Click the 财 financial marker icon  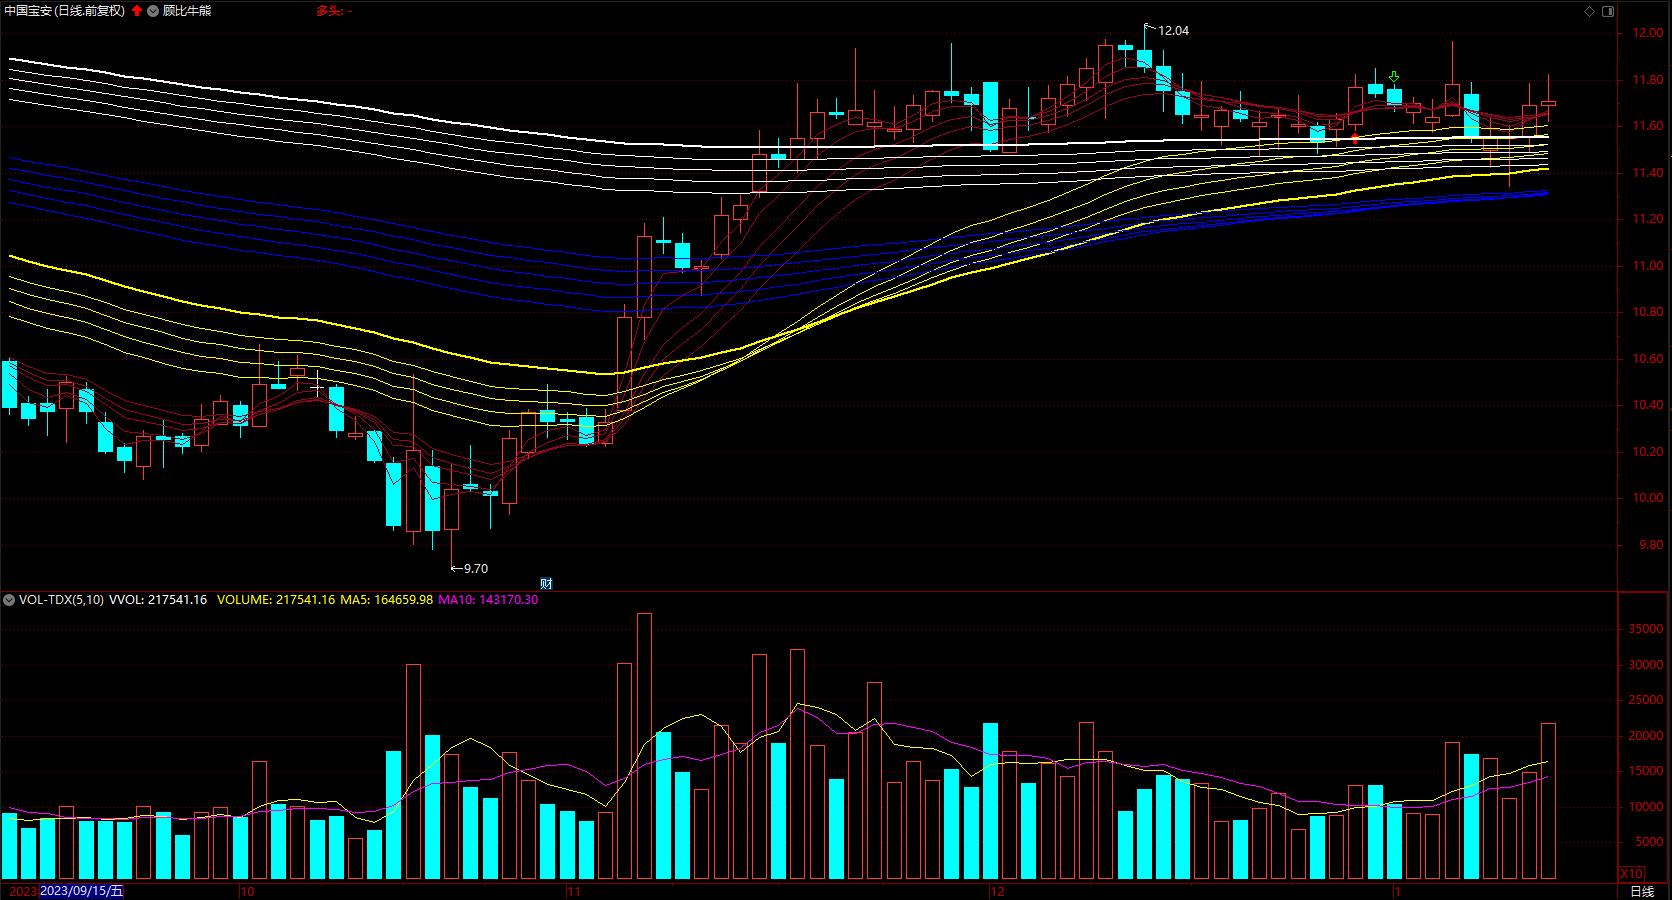(546, 583)
